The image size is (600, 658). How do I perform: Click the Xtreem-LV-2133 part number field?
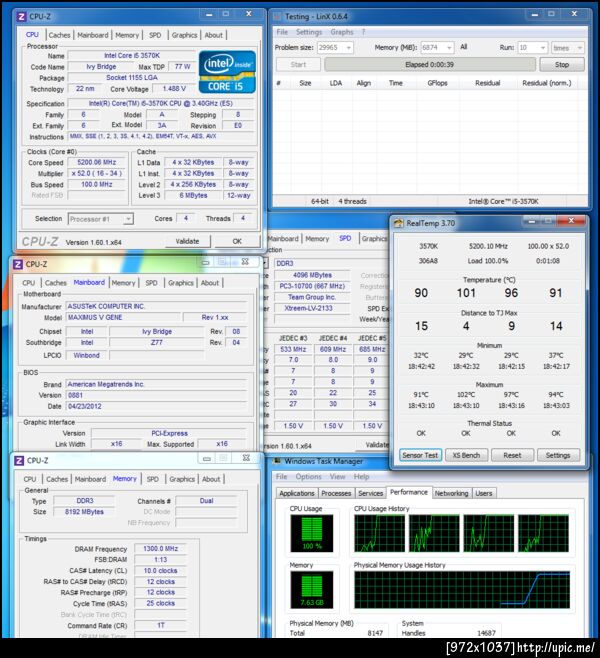(312, 308)
